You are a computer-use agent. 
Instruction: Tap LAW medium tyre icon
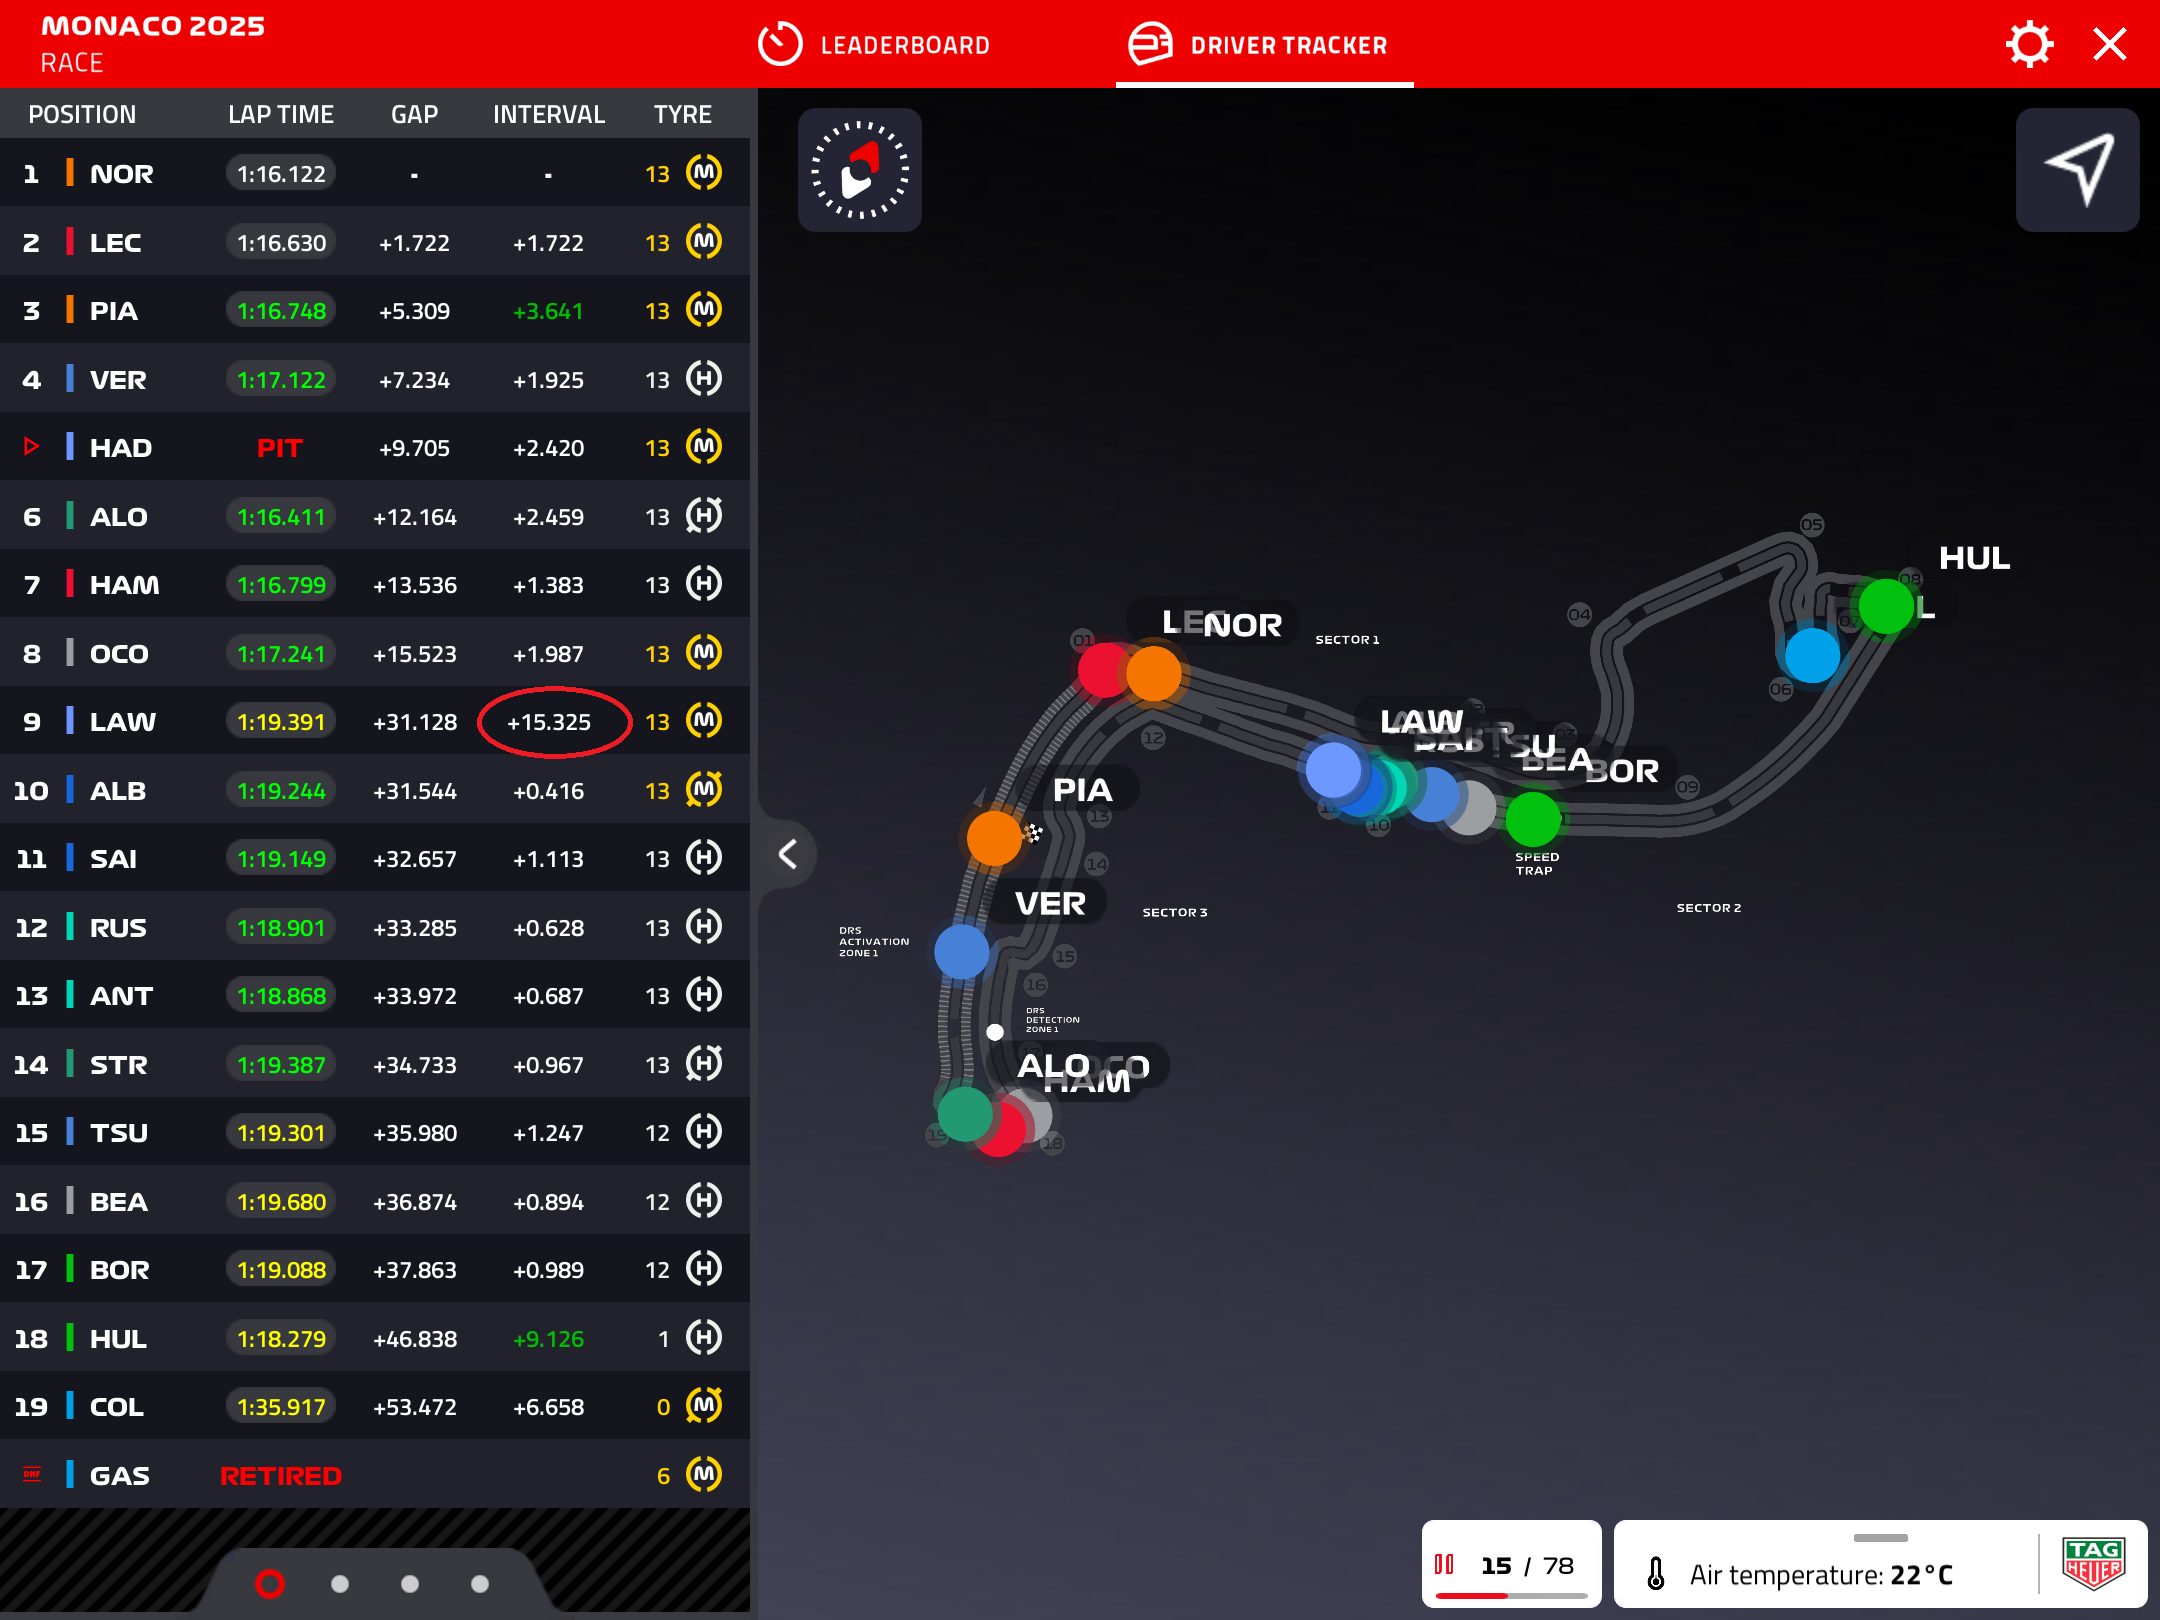pos(704,721)
